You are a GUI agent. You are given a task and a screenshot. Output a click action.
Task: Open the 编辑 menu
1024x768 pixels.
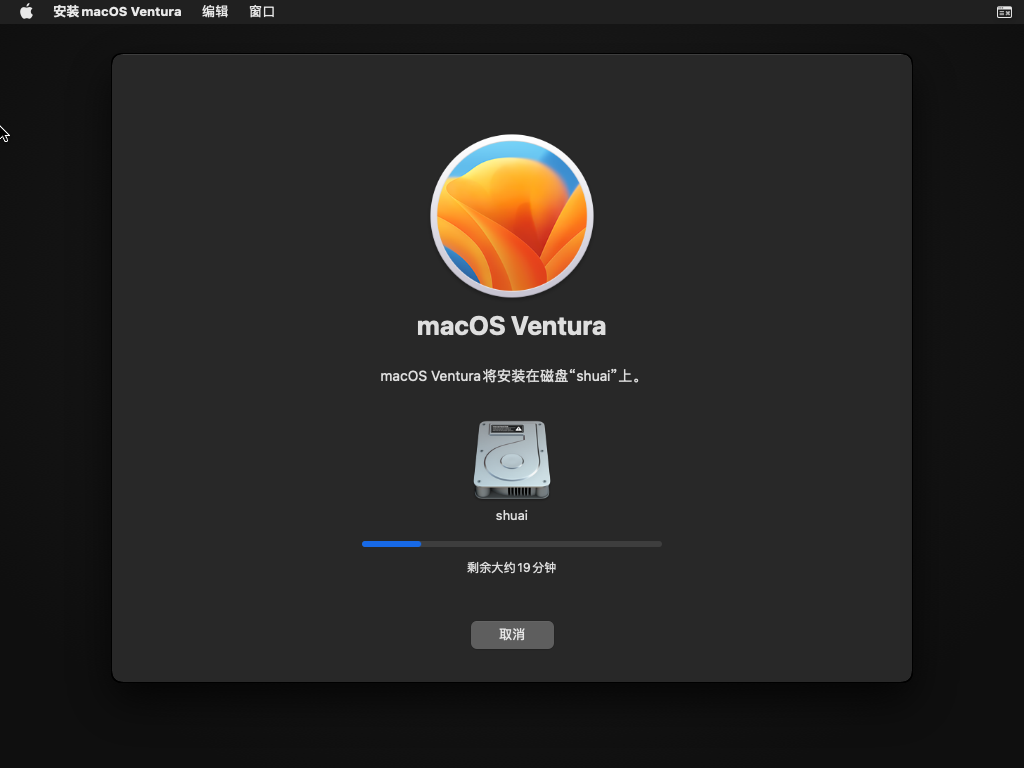click(215, 12)
